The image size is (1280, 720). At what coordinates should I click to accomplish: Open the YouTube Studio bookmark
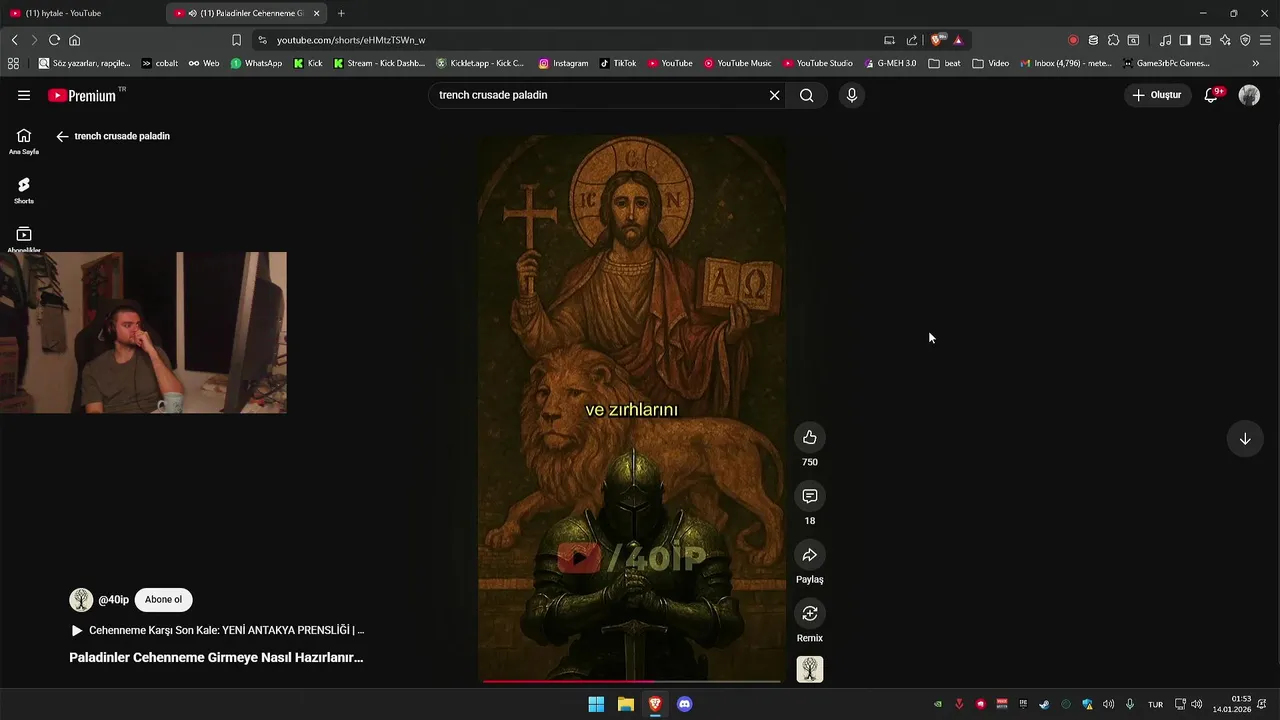818,63
